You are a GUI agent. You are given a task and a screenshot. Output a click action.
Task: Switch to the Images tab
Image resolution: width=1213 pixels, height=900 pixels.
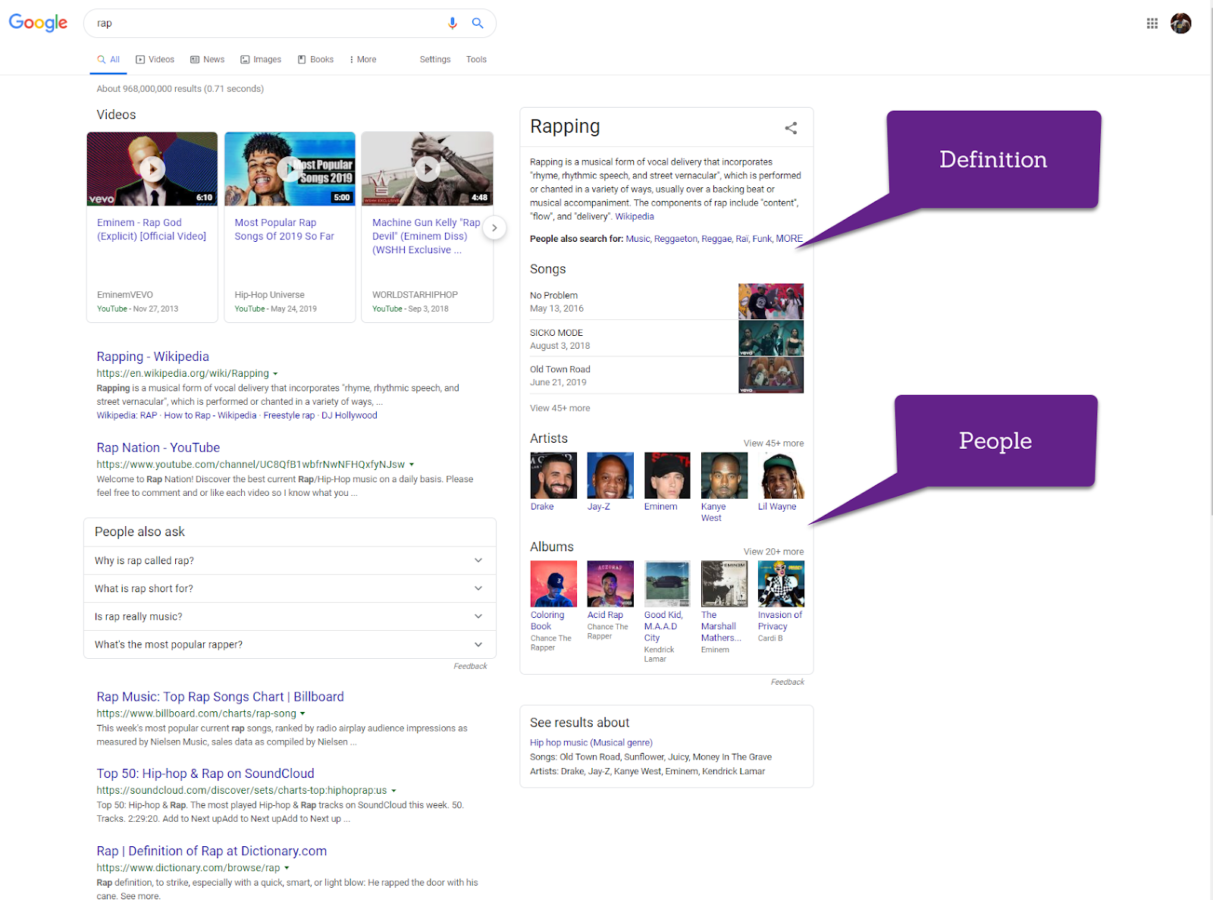[261, 59]
